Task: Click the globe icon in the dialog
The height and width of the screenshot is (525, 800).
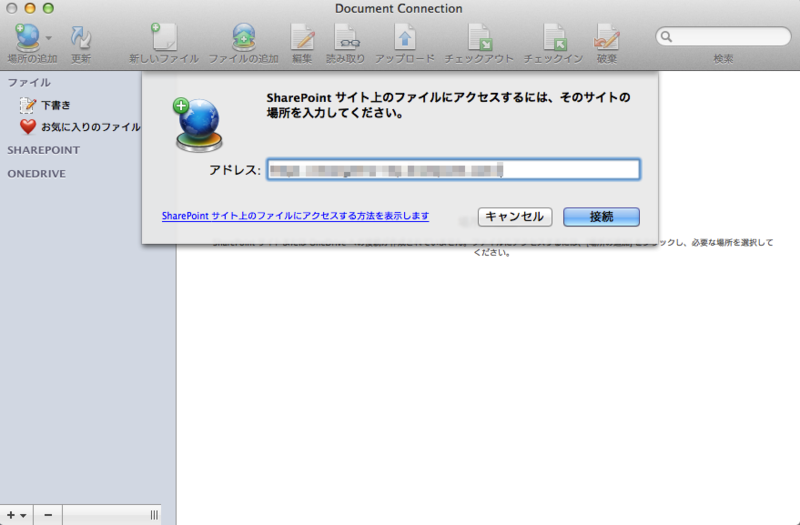Action: coord(198,125)
